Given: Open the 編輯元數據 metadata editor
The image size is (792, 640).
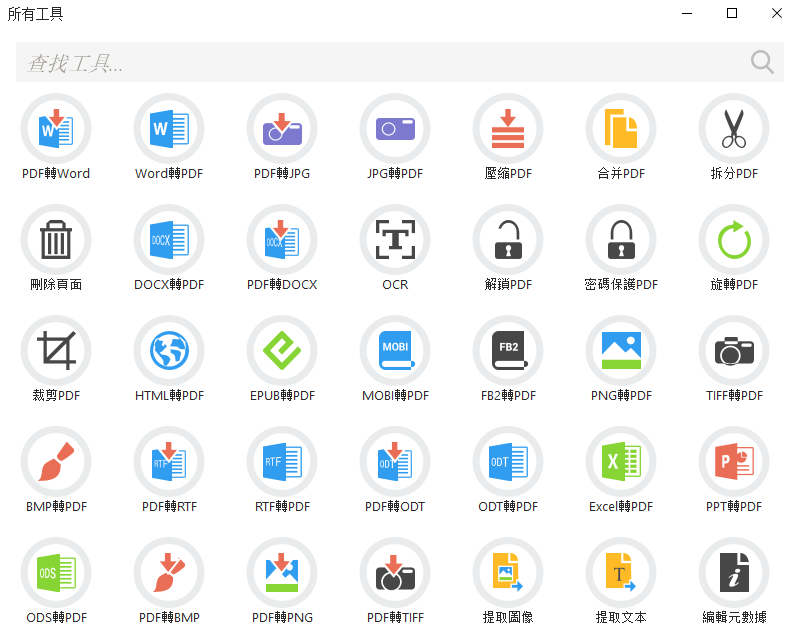Looking at the screenshot, I should click(x=734, y=572).
